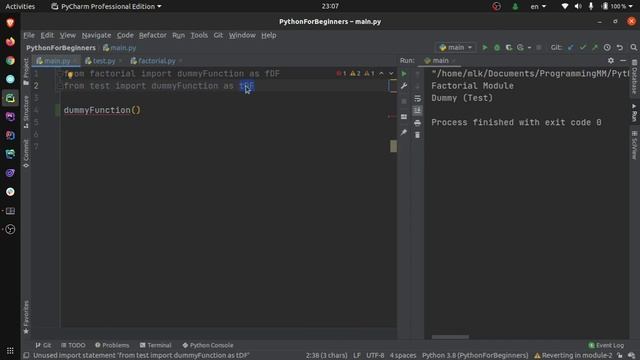Image resolution: width=640 pixels, height=360 pixels.
Task: Toggle the Structure tool window
Action: [26, 112]
